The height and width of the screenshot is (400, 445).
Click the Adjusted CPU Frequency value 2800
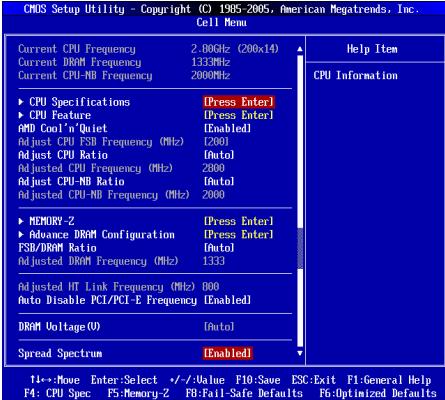(x=213, y=168)
